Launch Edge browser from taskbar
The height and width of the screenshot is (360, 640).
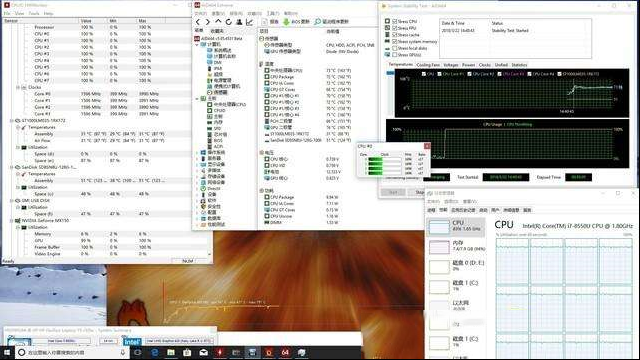coord(155,352)
